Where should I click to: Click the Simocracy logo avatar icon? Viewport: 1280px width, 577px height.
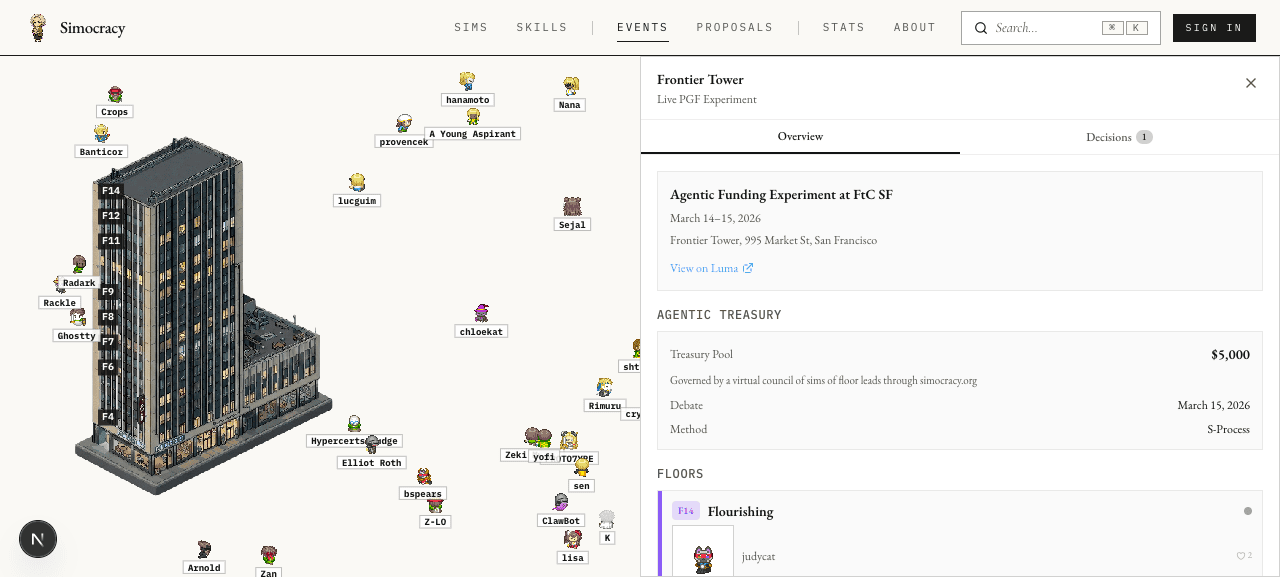click(38, 28)
